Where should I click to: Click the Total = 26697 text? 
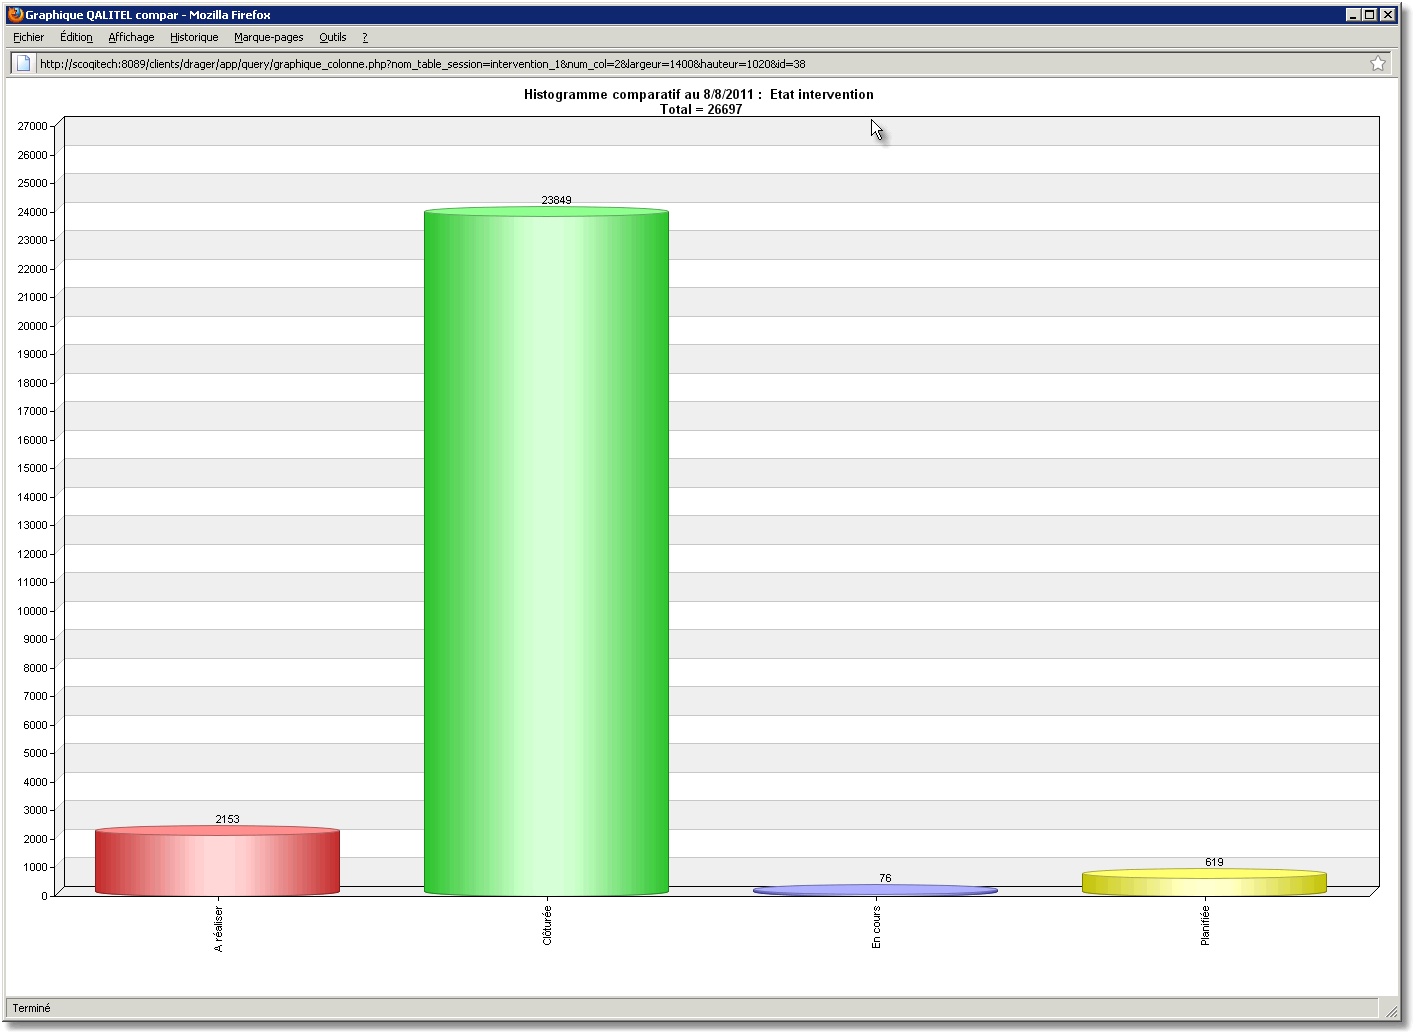click(x=701, y=110)
